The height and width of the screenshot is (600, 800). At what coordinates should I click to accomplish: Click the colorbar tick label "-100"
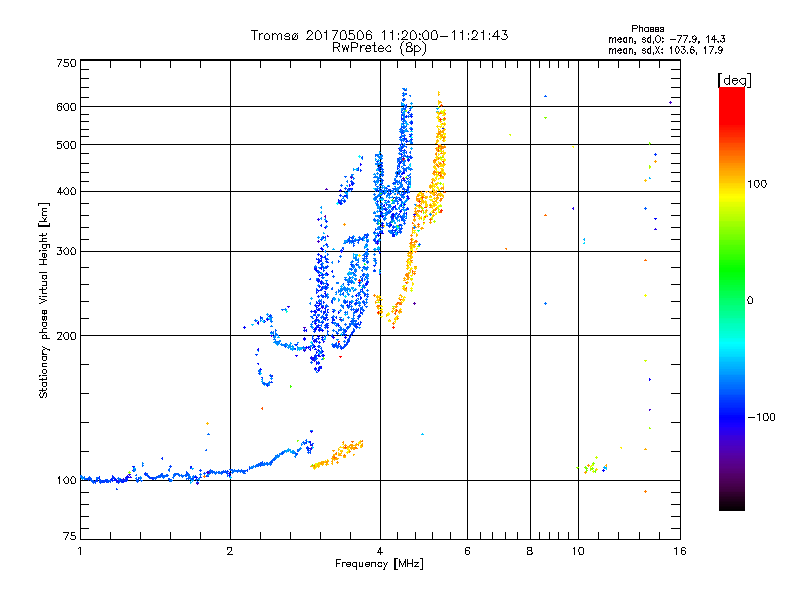pos(761,417)
